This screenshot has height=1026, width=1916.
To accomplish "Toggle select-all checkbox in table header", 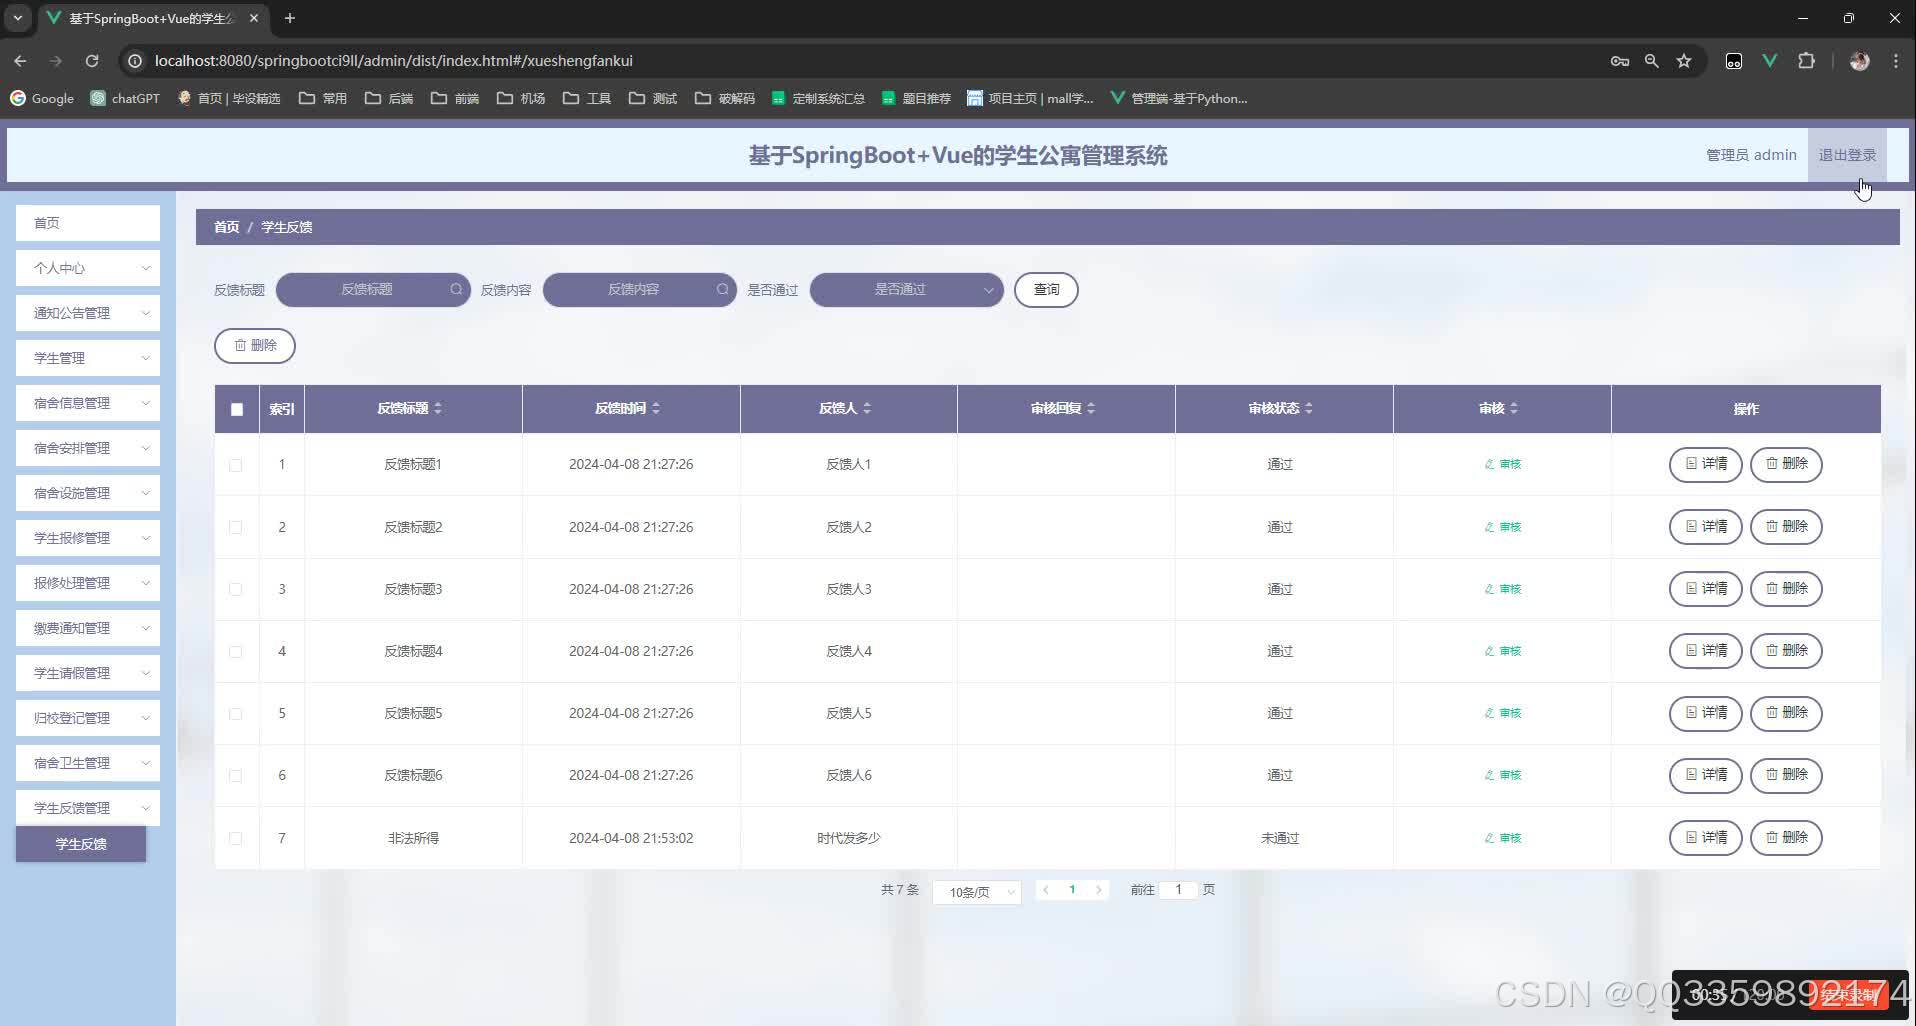I will [x=237, y=409].
